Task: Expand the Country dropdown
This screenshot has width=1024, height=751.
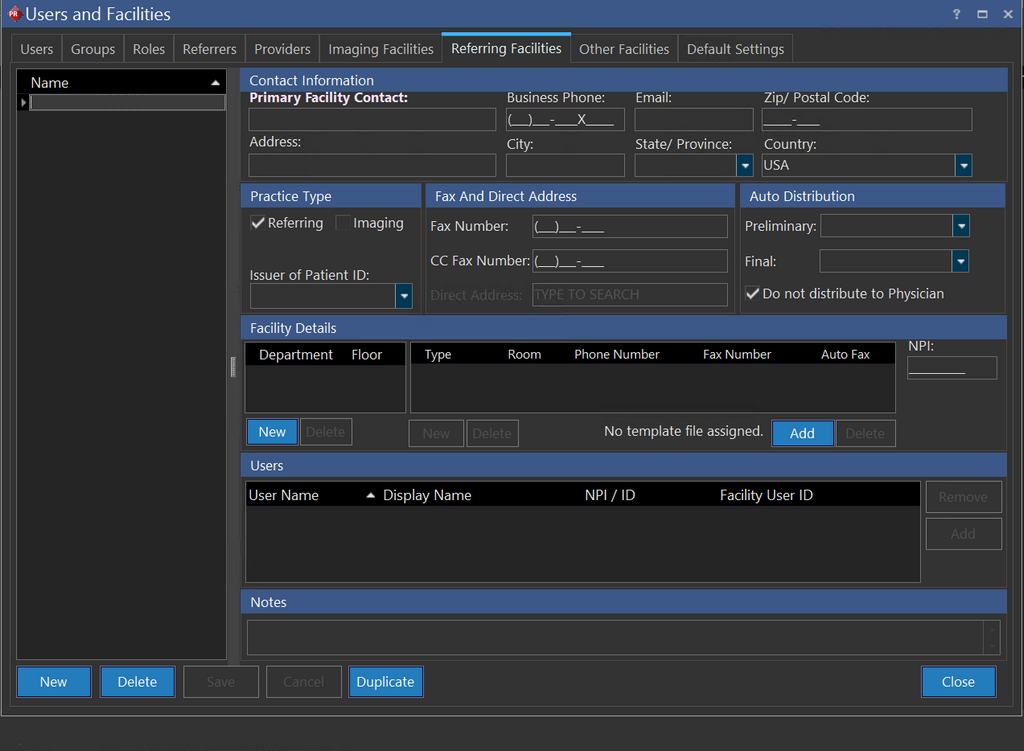Action: (x=963, y=166)
